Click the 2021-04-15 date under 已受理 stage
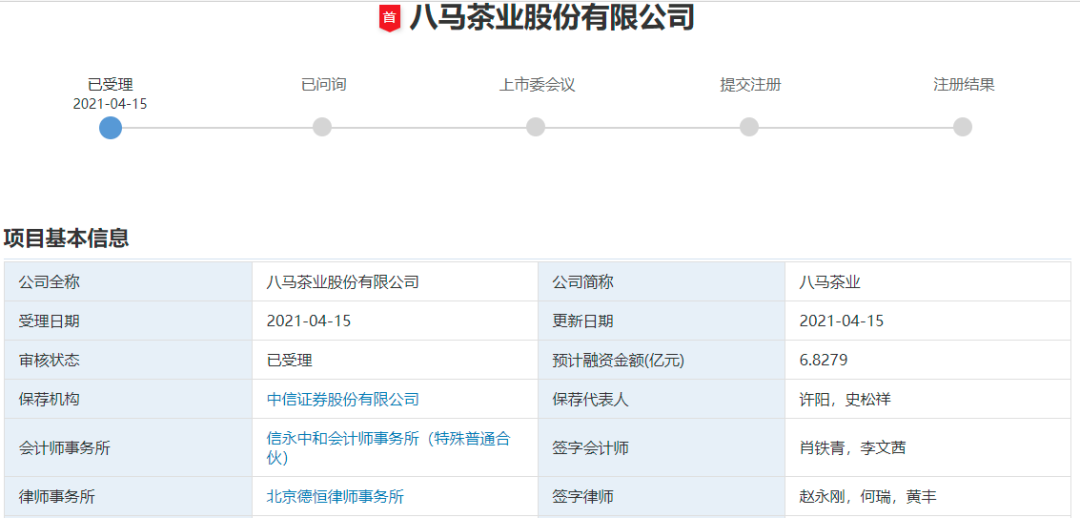The width and height of the screenshot is (1080, 518). coord(110,104)
